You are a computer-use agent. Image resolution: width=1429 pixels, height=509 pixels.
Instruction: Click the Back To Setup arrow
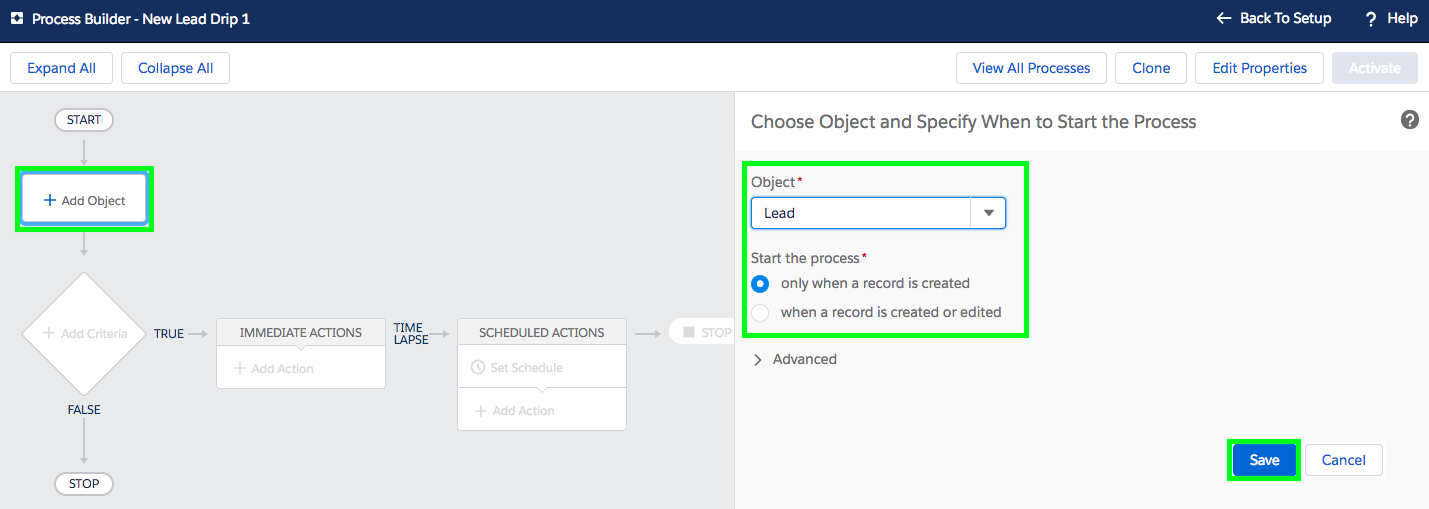(1223, 18)
